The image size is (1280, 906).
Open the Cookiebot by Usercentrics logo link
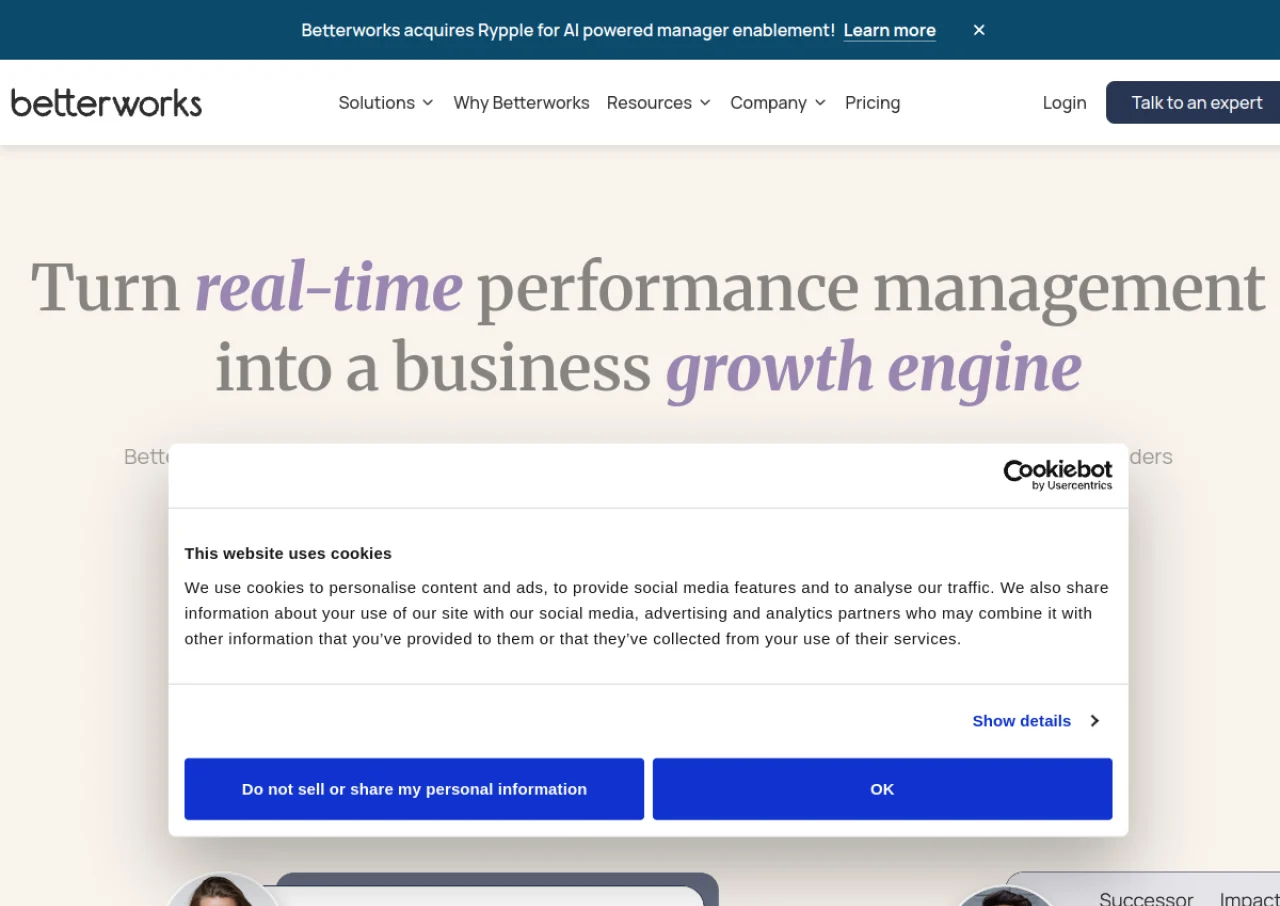pyautogui.click(x=1058, y=475)
